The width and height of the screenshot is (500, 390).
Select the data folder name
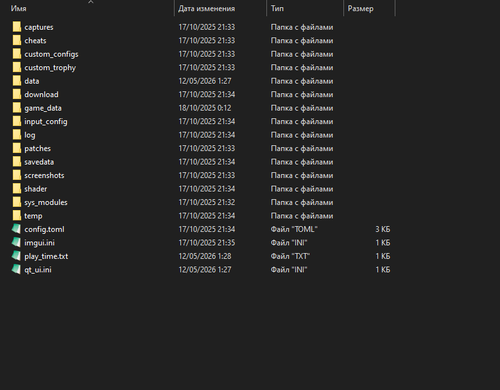coord(32,81)
